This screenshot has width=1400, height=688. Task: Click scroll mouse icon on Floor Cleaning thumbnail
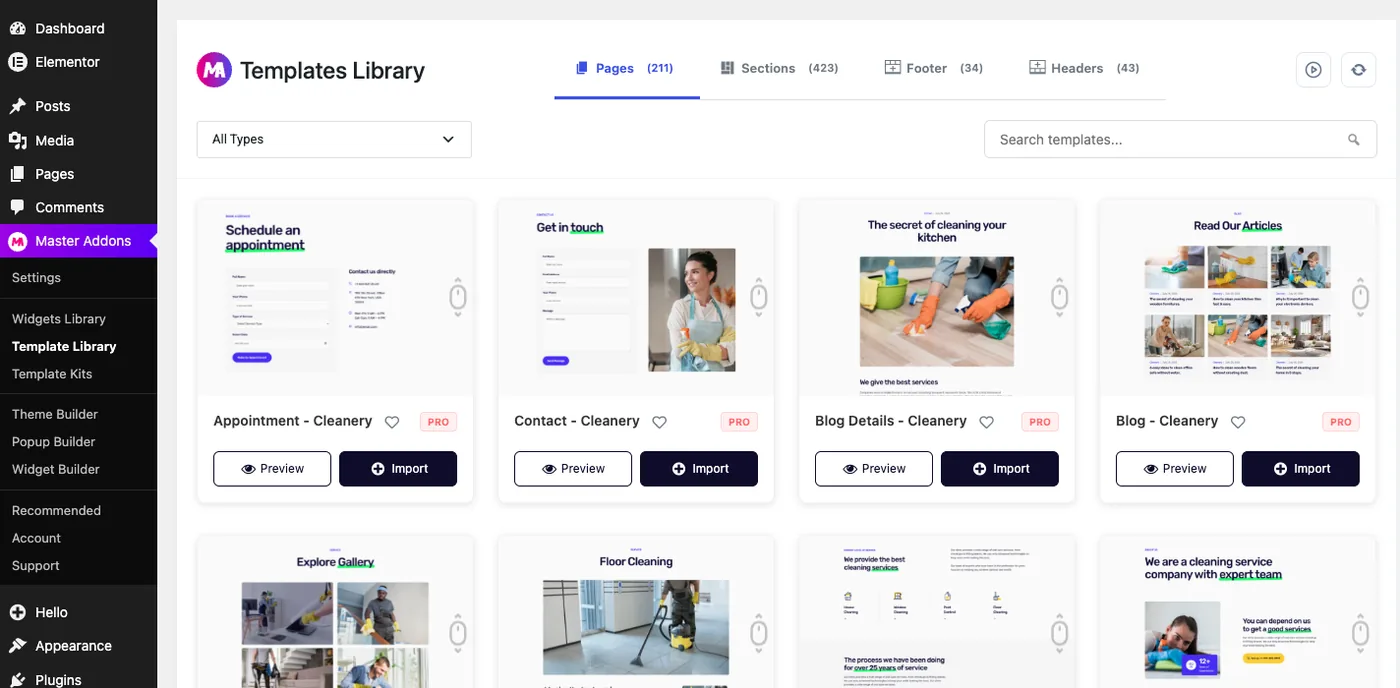pyautogui.click(x=759, y=633)
